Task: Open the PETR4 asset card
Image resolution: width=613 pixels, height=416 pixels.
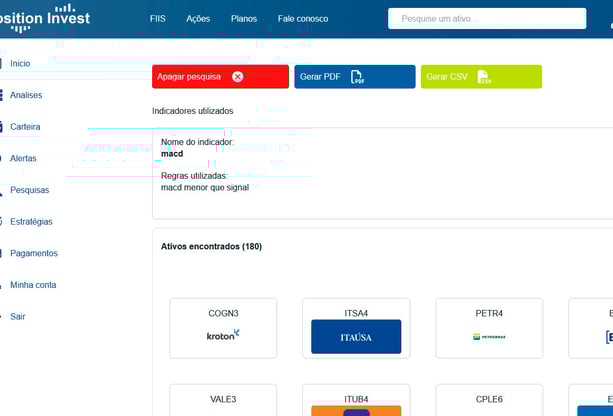Action: [x=489, y=328]
